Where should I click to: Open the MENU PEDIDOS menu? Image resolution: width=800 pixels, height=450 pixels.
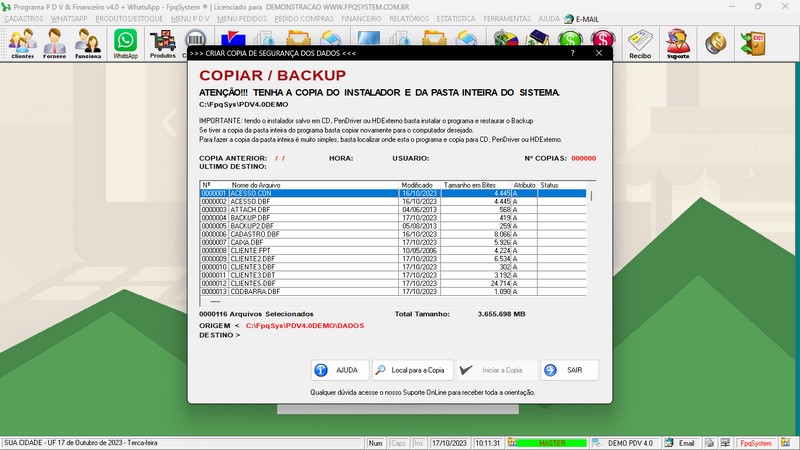click(x=242, y=19)
